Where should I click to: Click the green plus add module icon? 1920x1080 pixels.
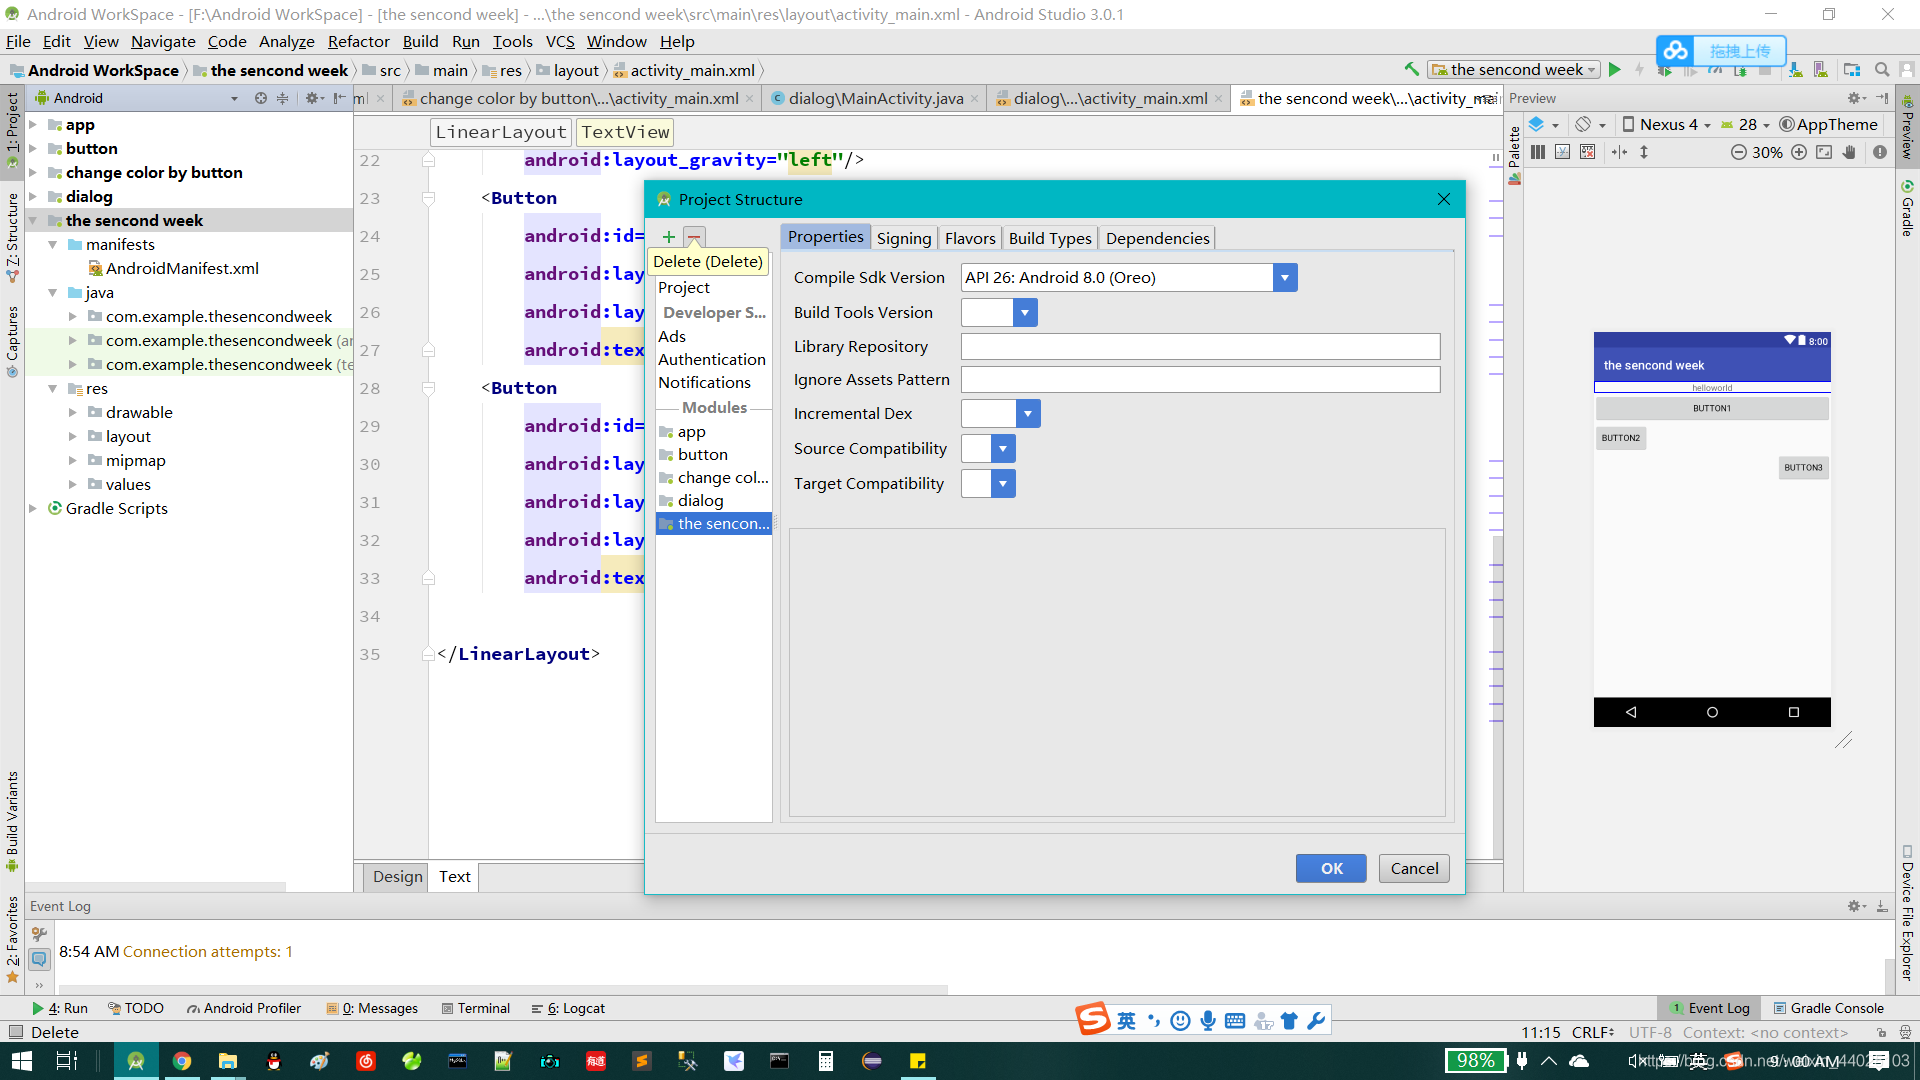(x=669, y=237)
